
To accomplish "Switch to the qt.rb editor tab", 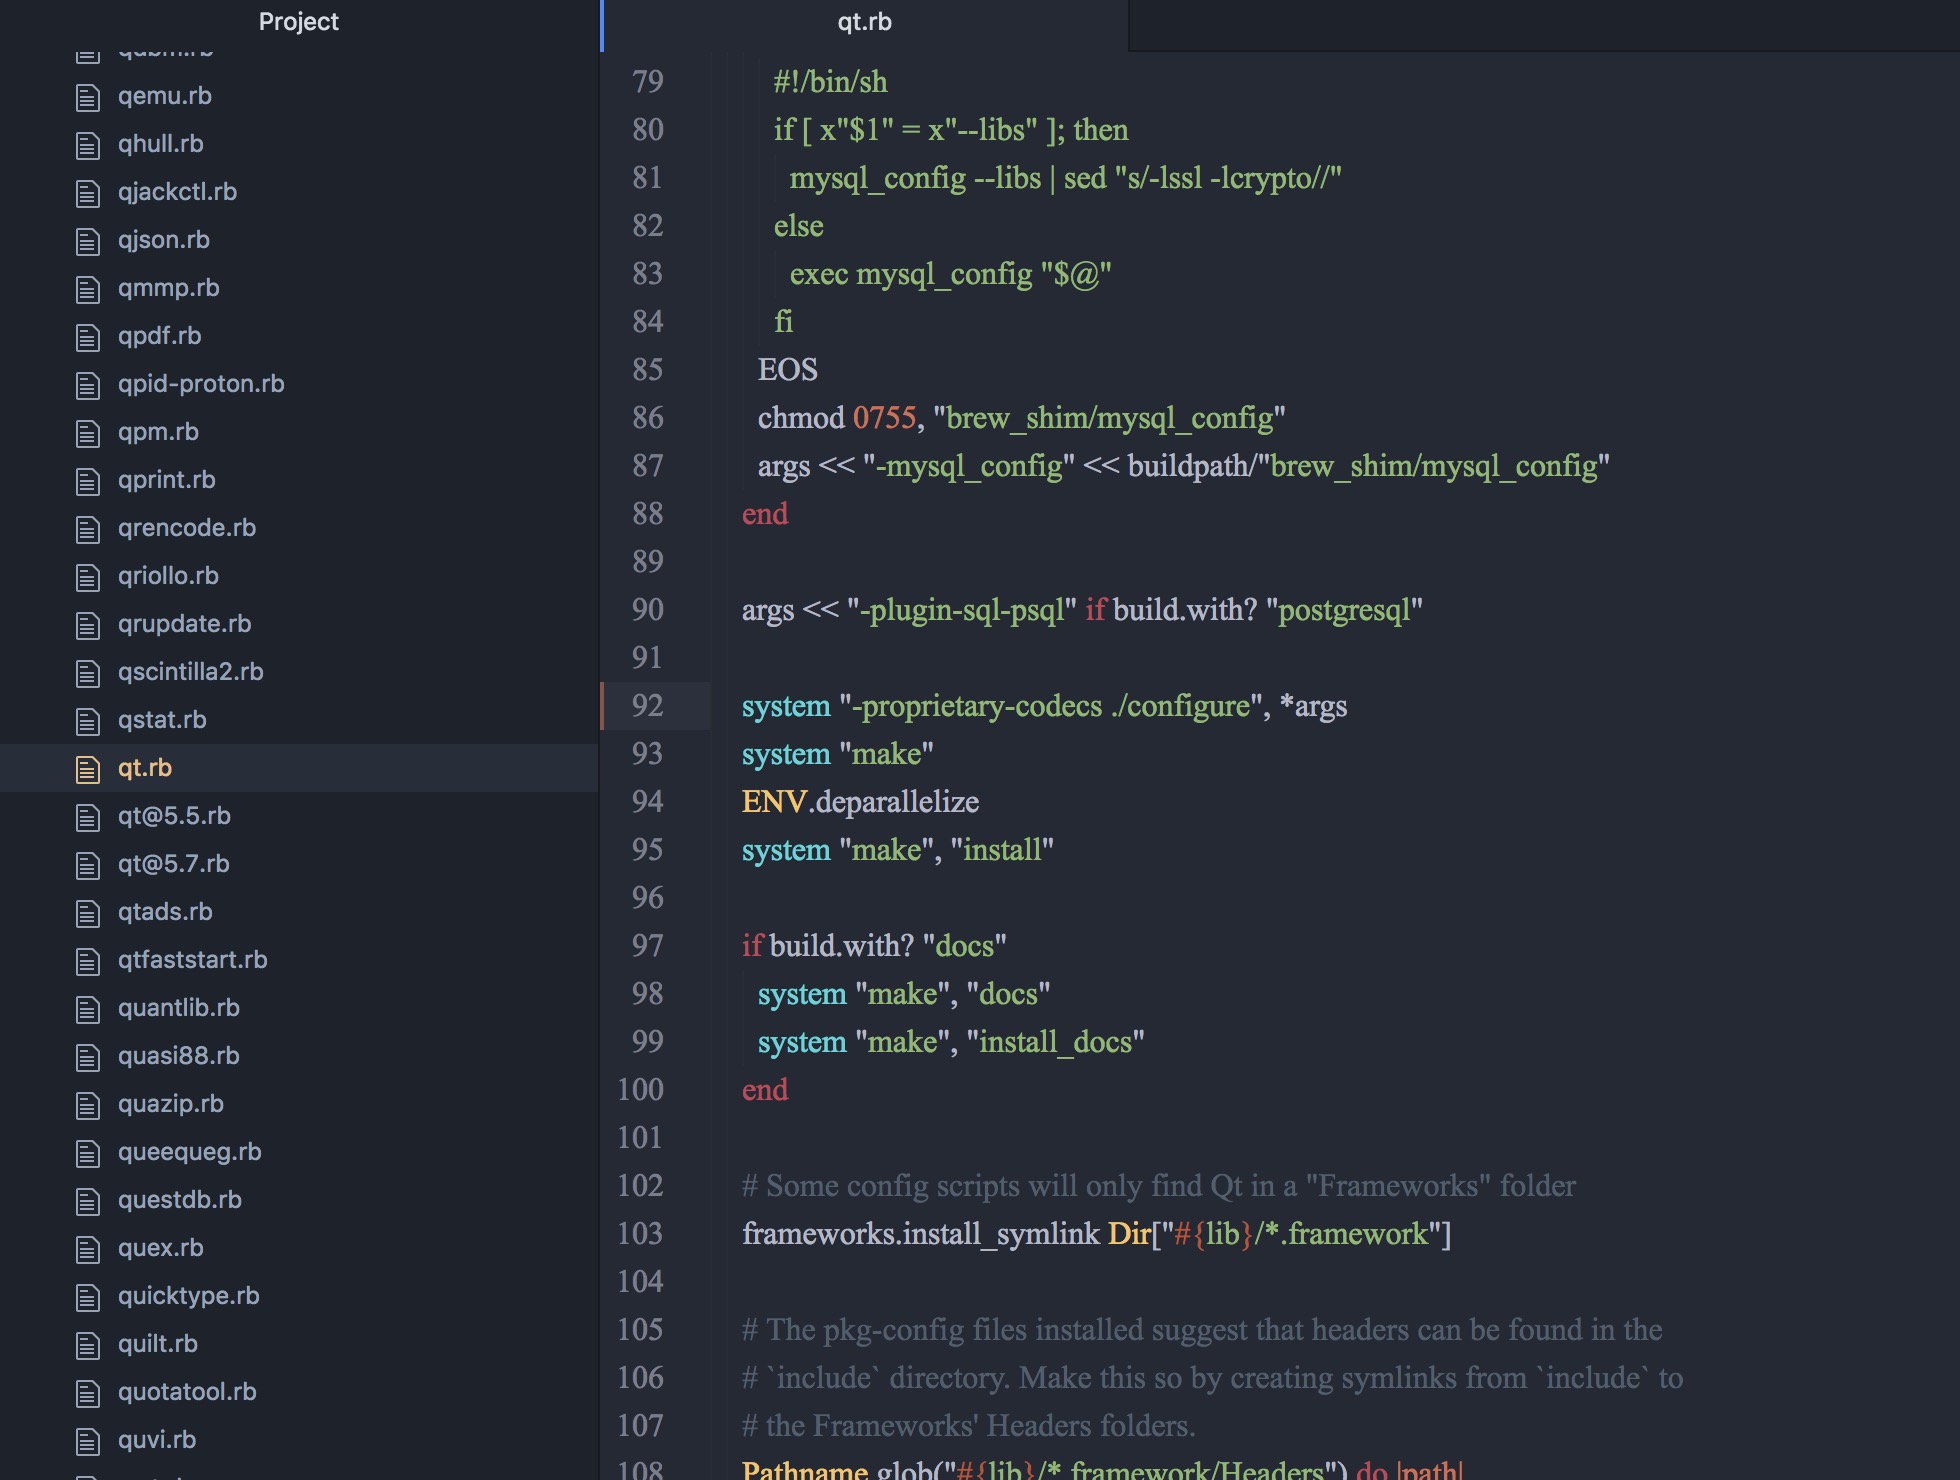I will tap(866, 22).
